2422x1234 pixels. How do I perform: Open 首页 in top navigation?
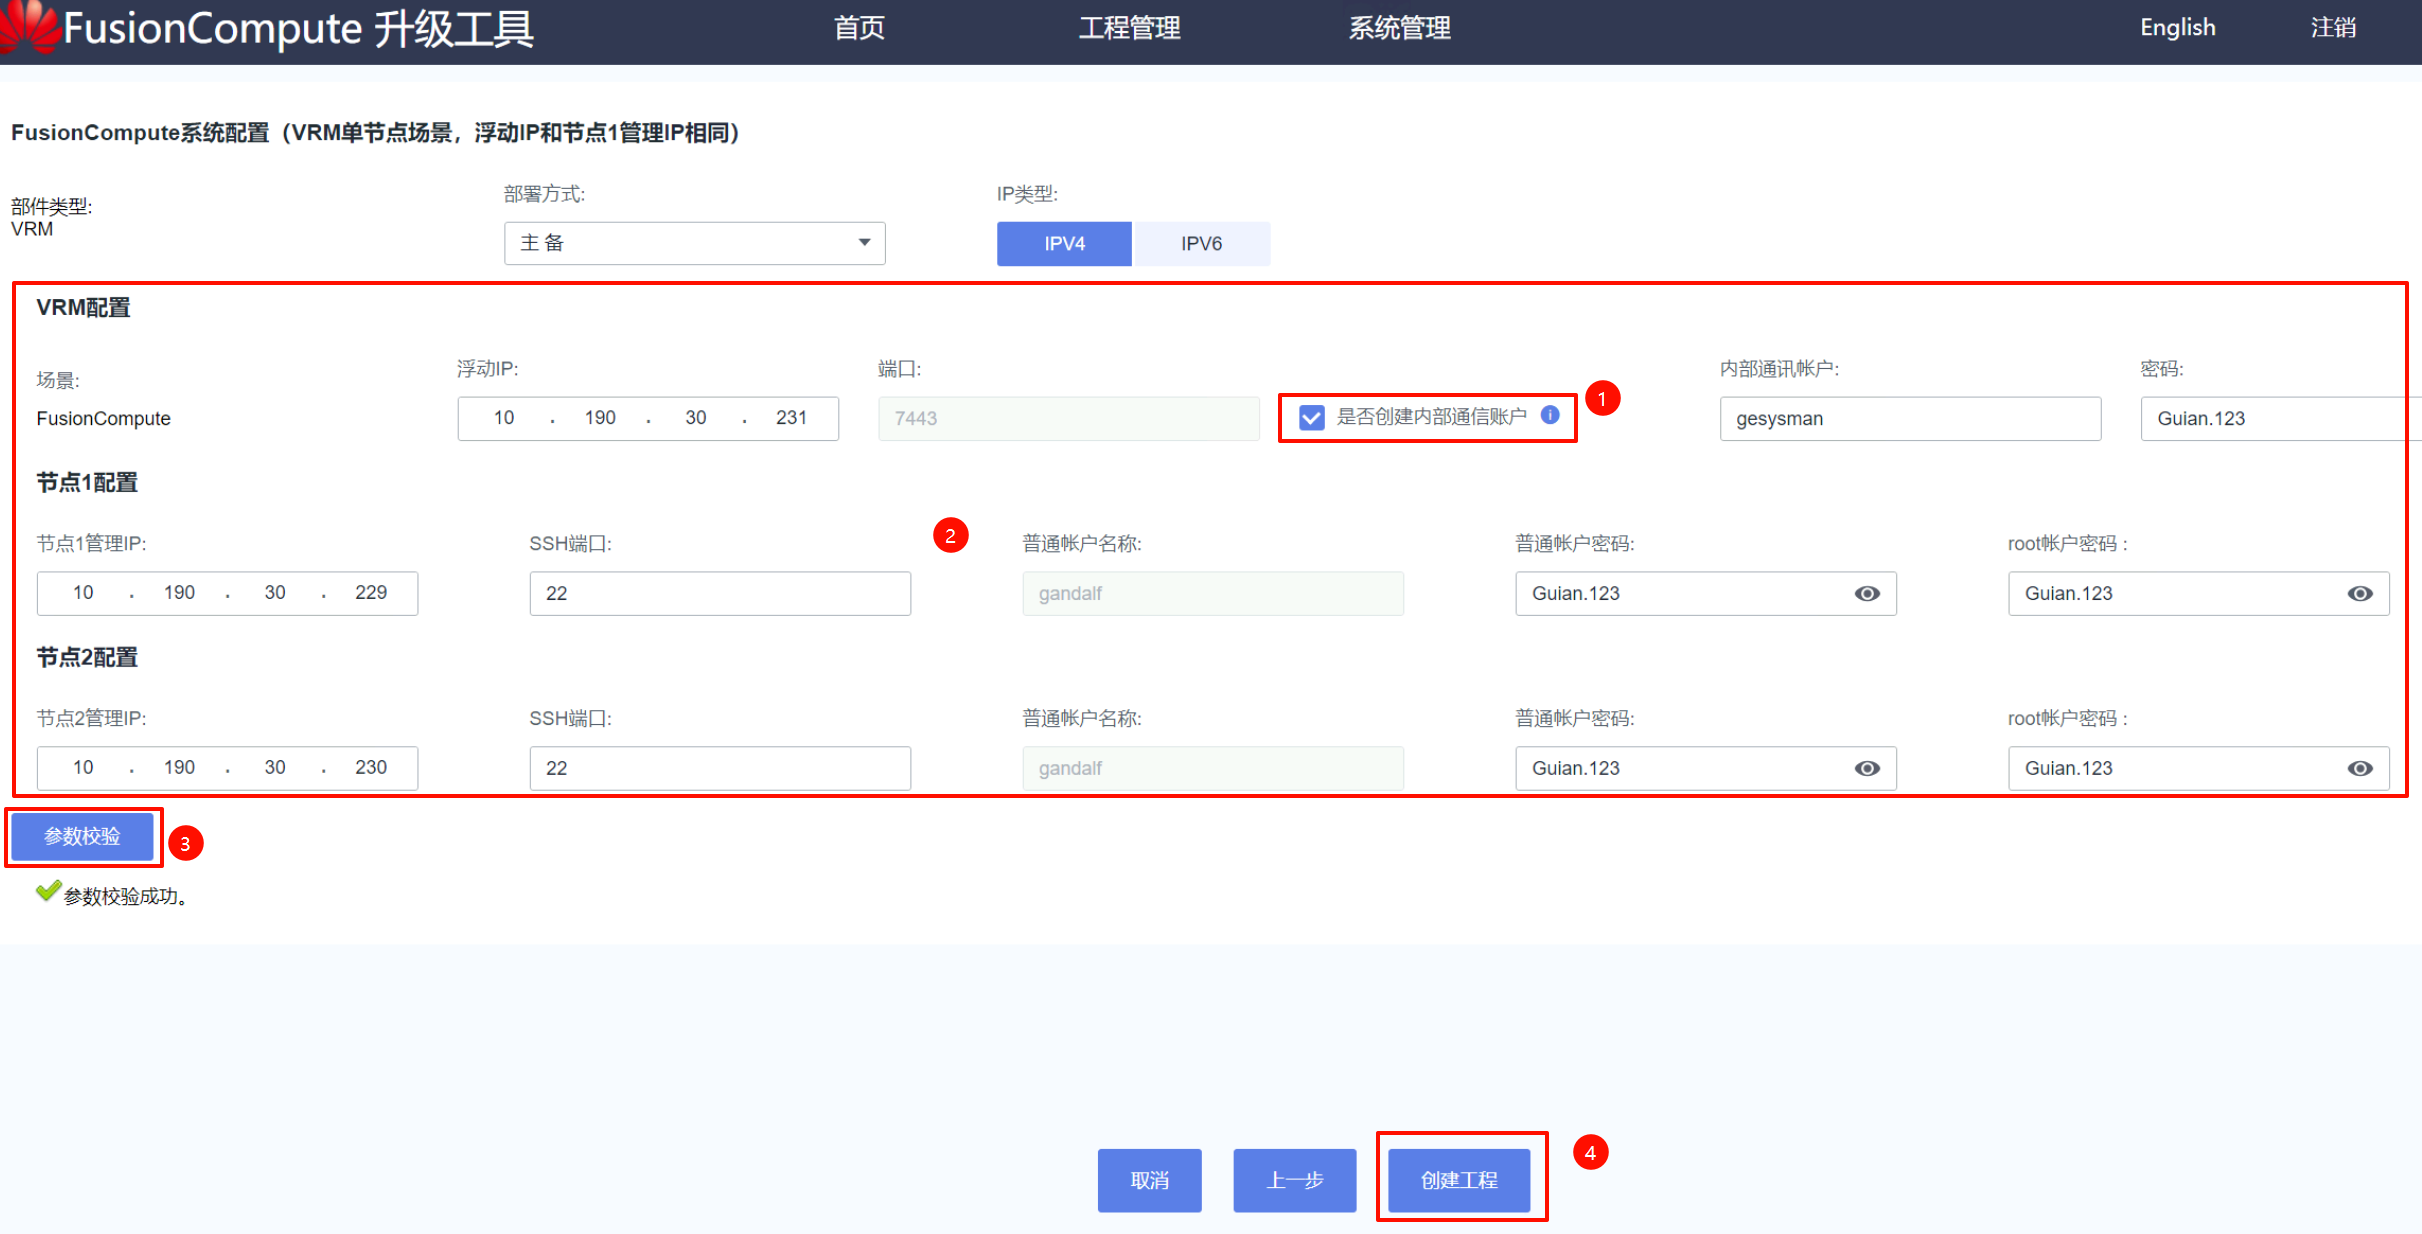859,28
